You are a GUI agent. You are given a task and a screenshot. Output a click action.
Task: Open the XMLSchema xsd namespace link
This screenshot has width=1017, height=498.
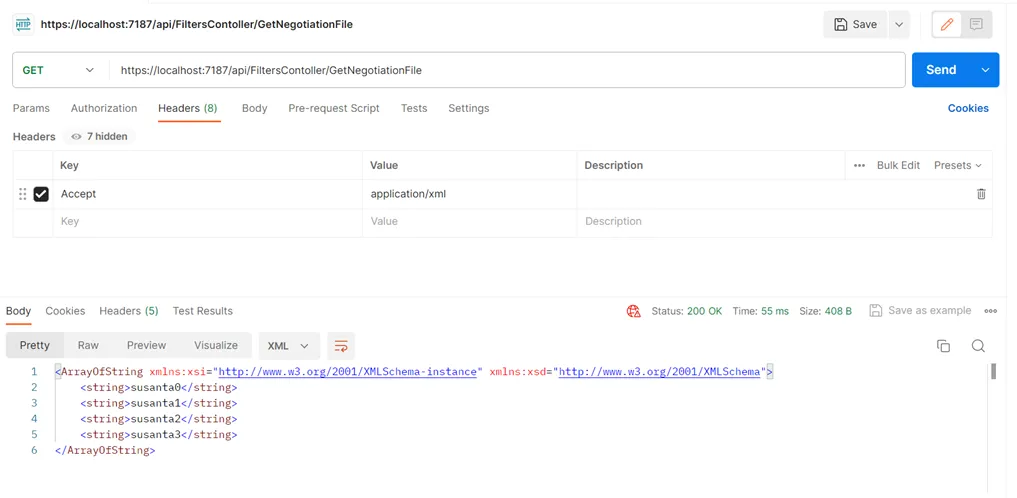point(659,372)
